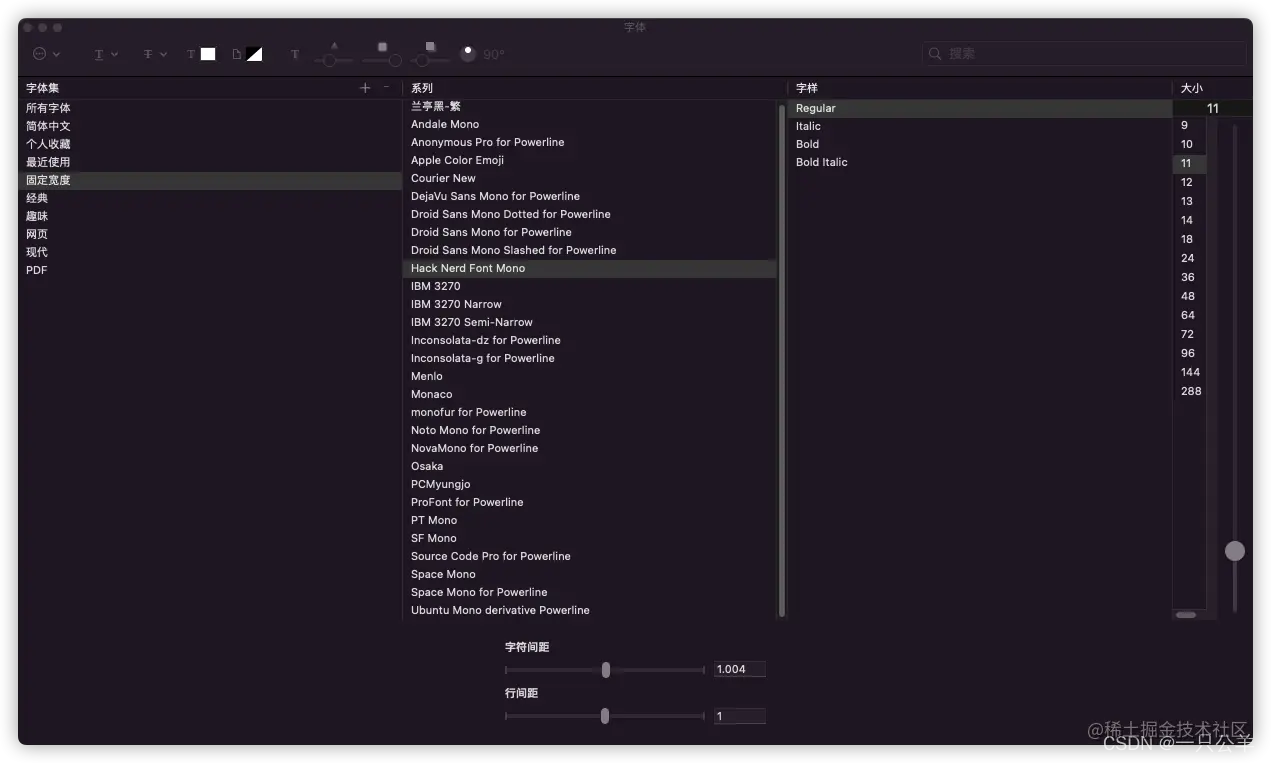Select PDF collection
The image size is (1271, 763).
pyautogui.click(x=210, y=270)
